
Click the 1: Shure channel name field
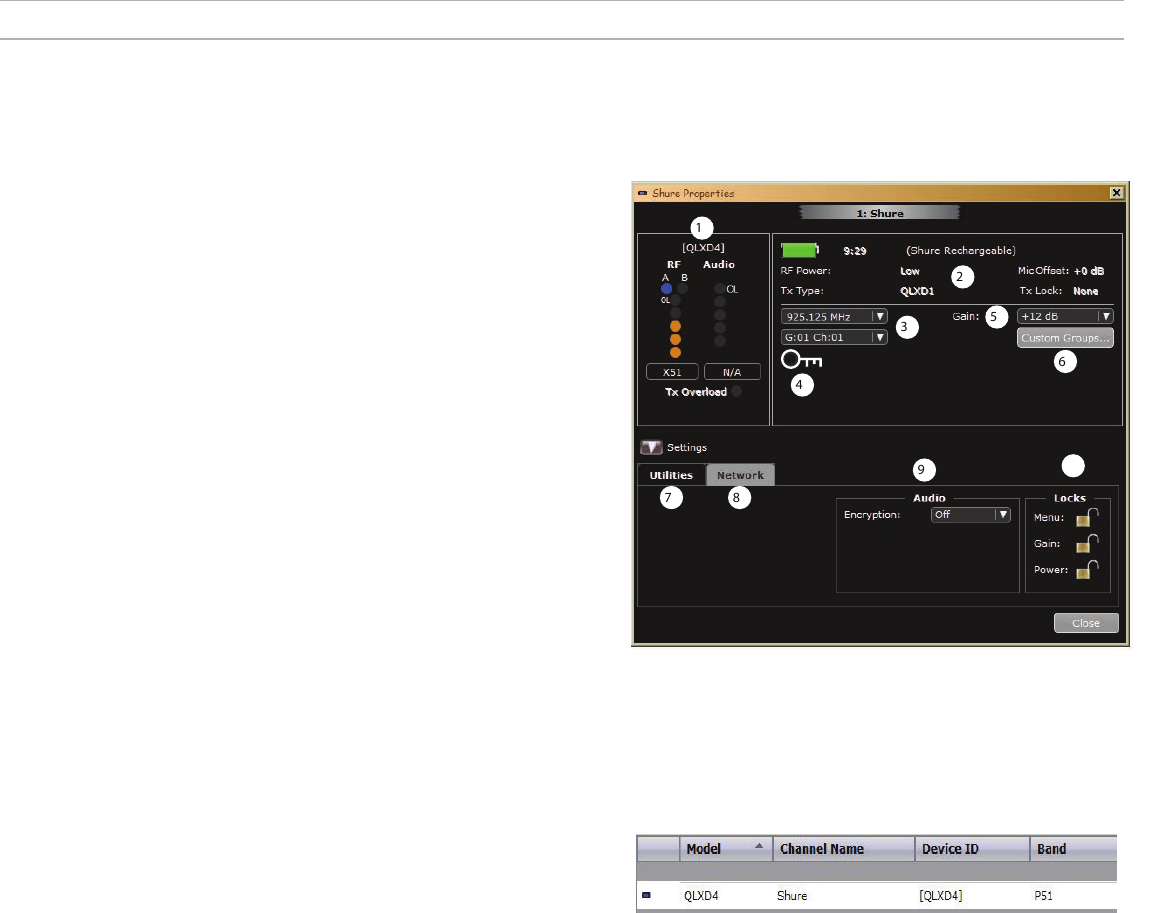879,213
